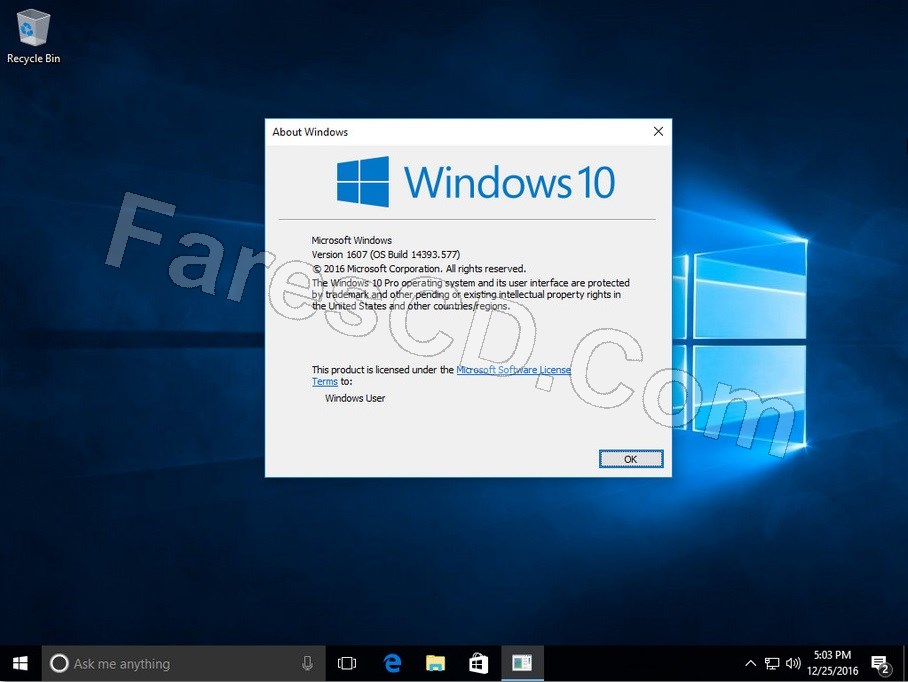Open the volume control tray icon
Screen dimensions: 908x682
(793, 663)
